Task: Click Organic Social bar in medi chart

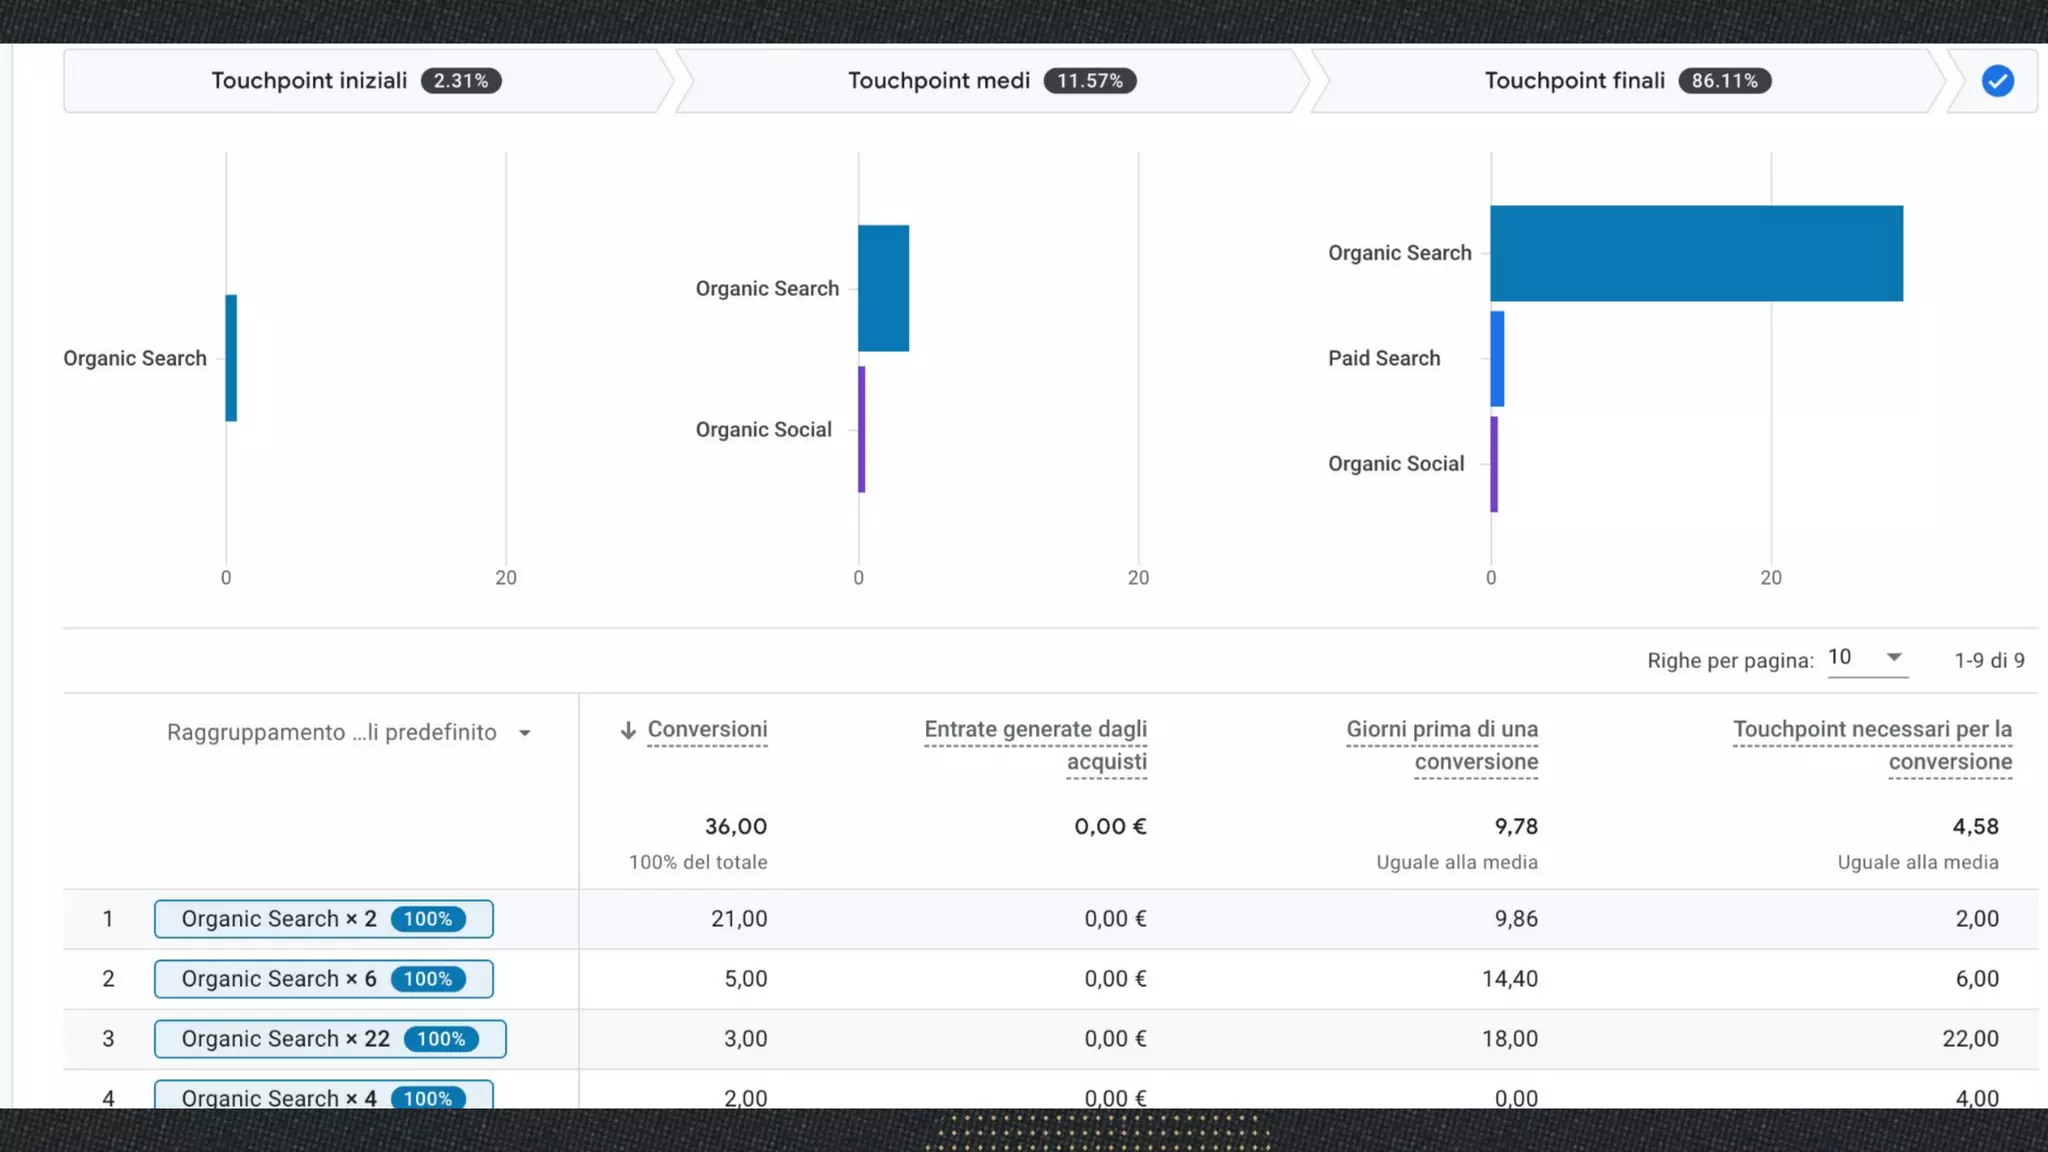Action: 861,429
